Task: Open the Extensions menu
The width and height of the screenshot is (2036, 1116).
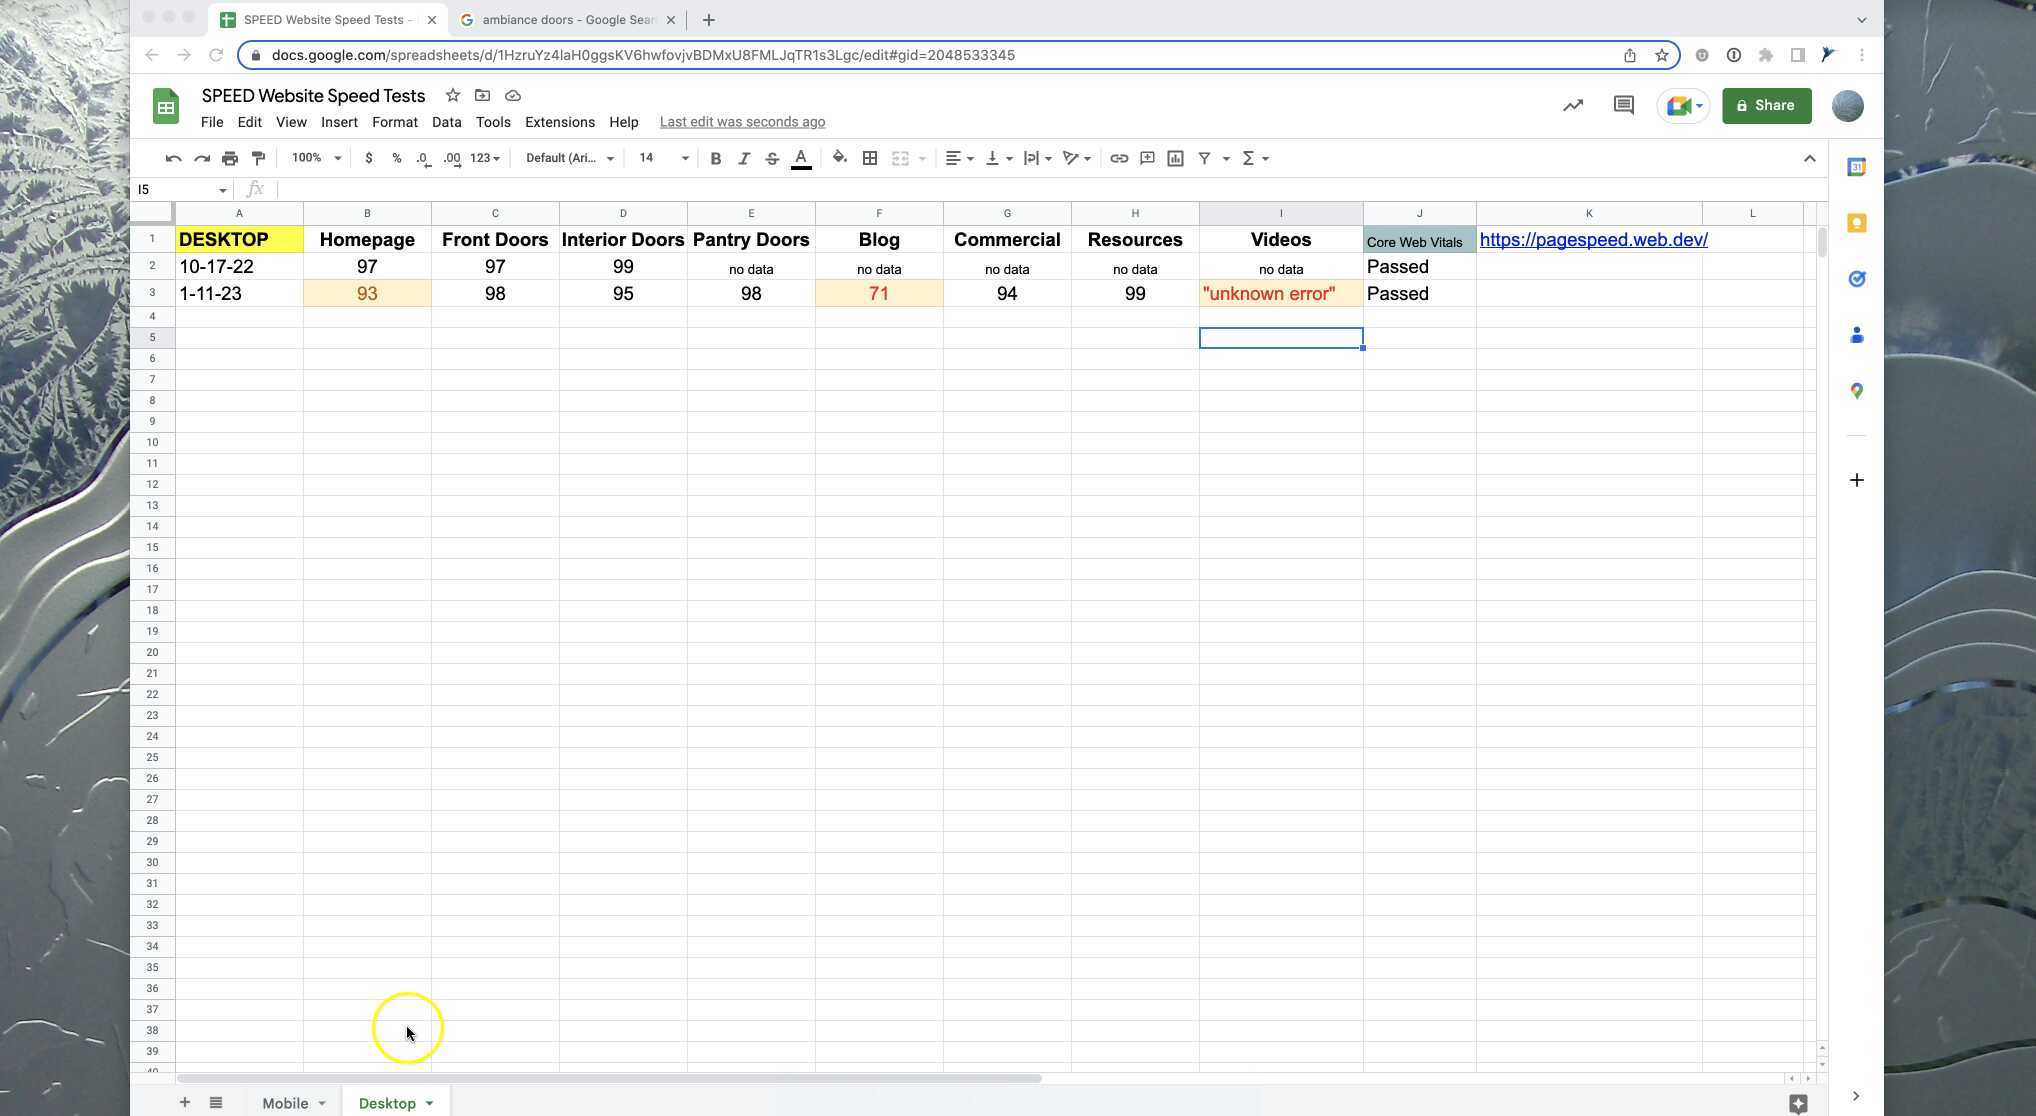Action: 559,122
